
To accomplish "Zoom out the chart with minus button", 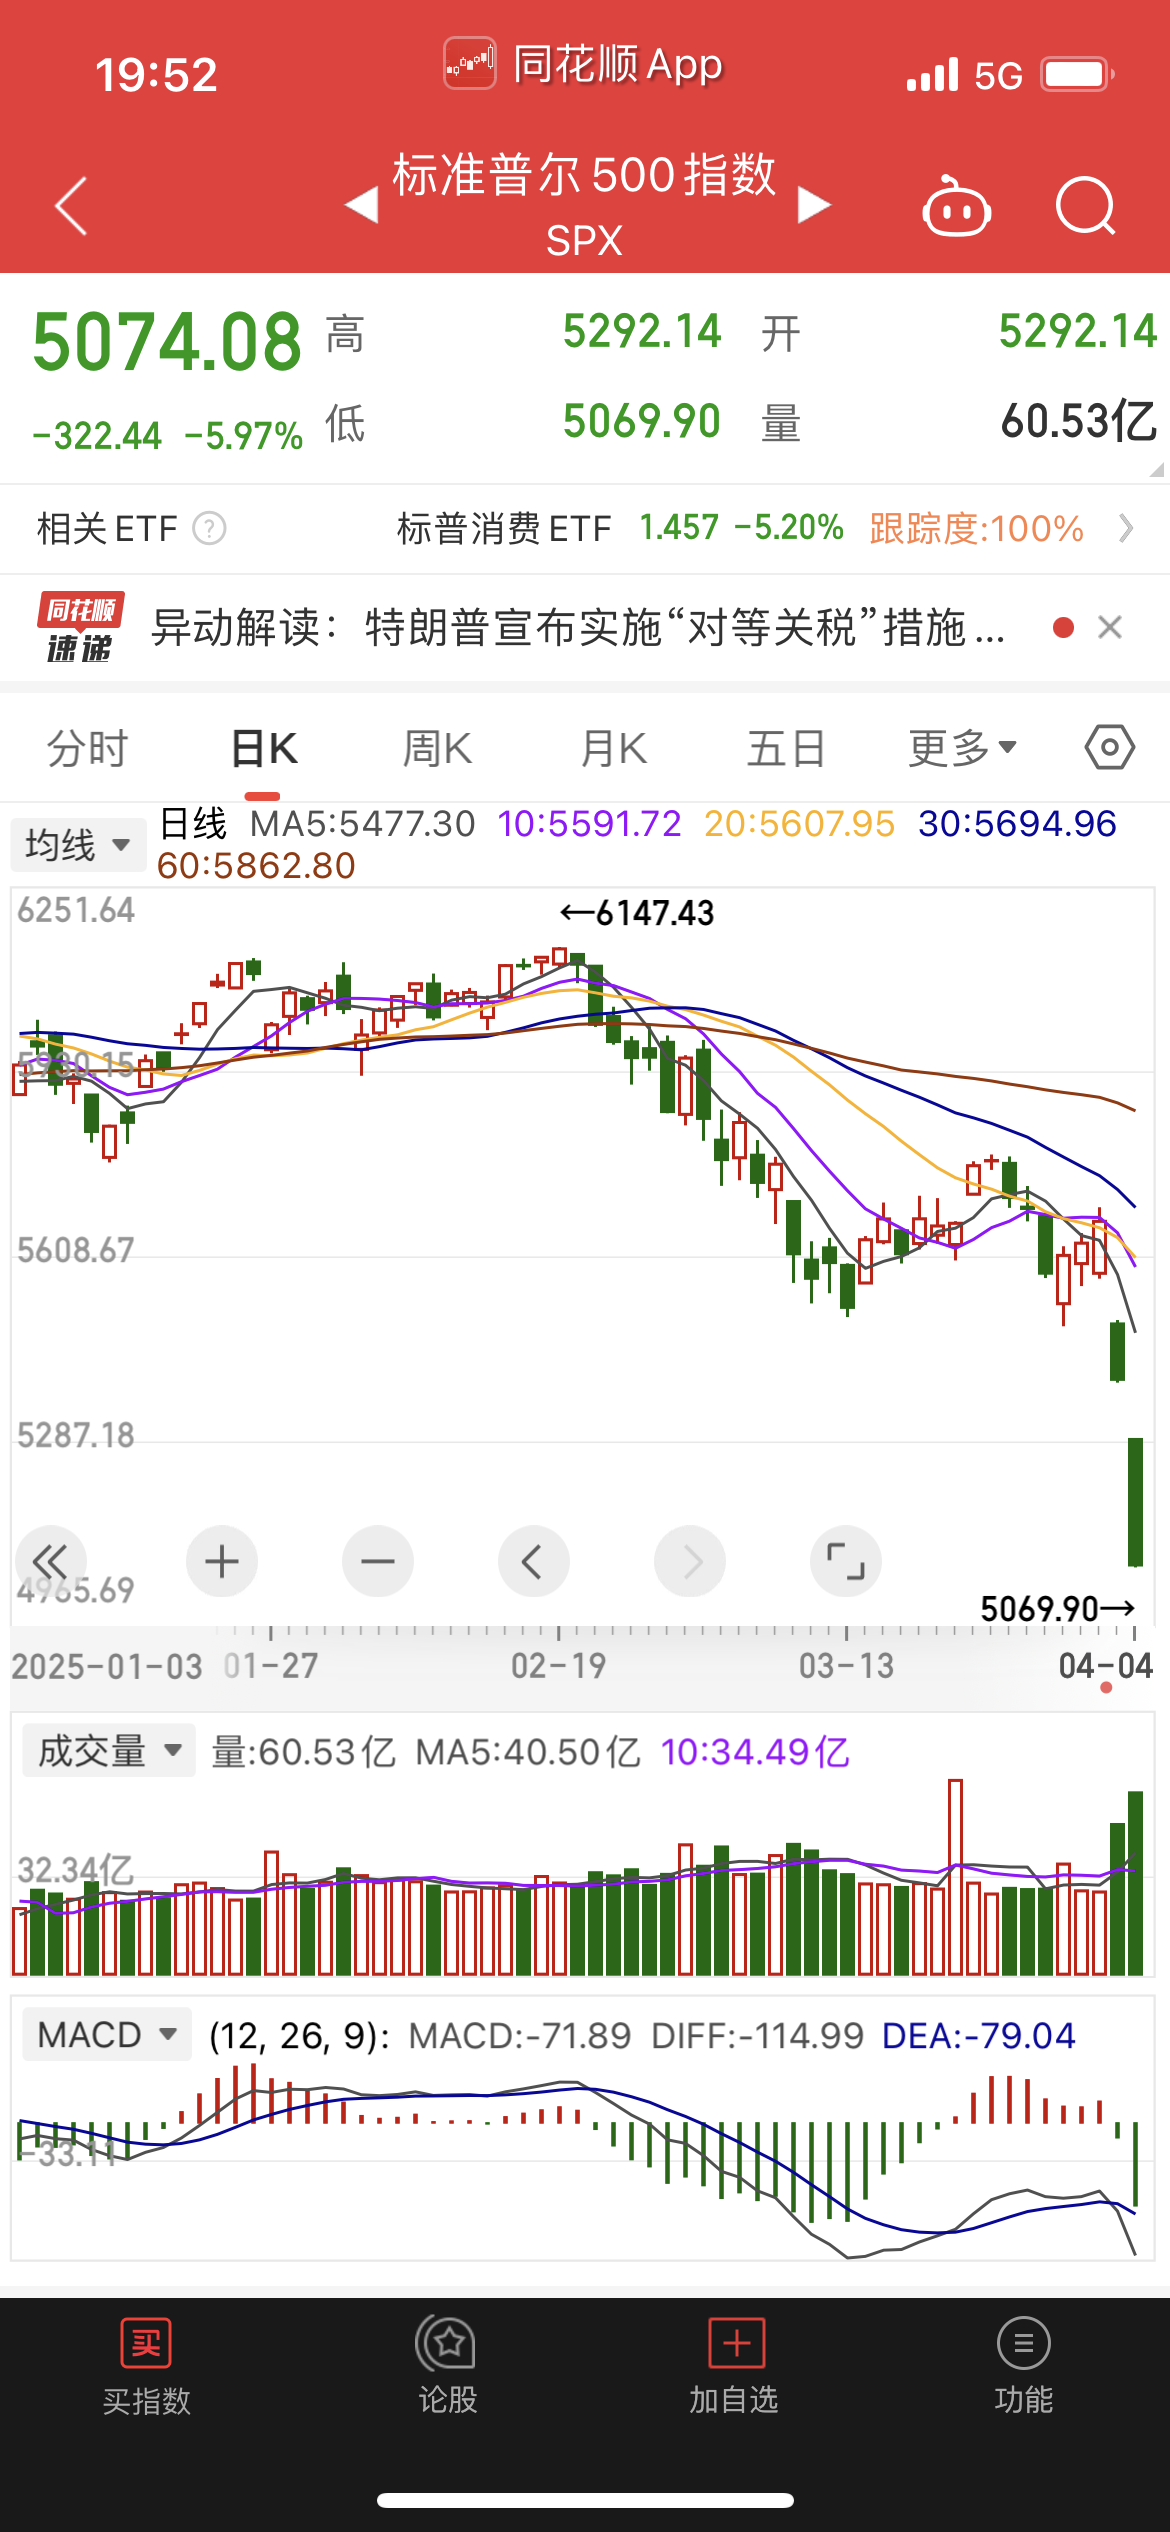I will (378, 1561).
